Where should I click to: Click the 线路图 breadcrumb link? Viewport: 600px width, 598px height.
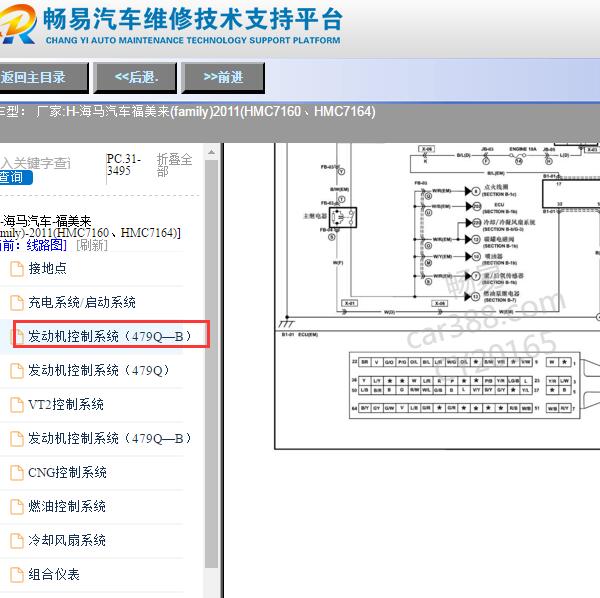coord(46,245)
